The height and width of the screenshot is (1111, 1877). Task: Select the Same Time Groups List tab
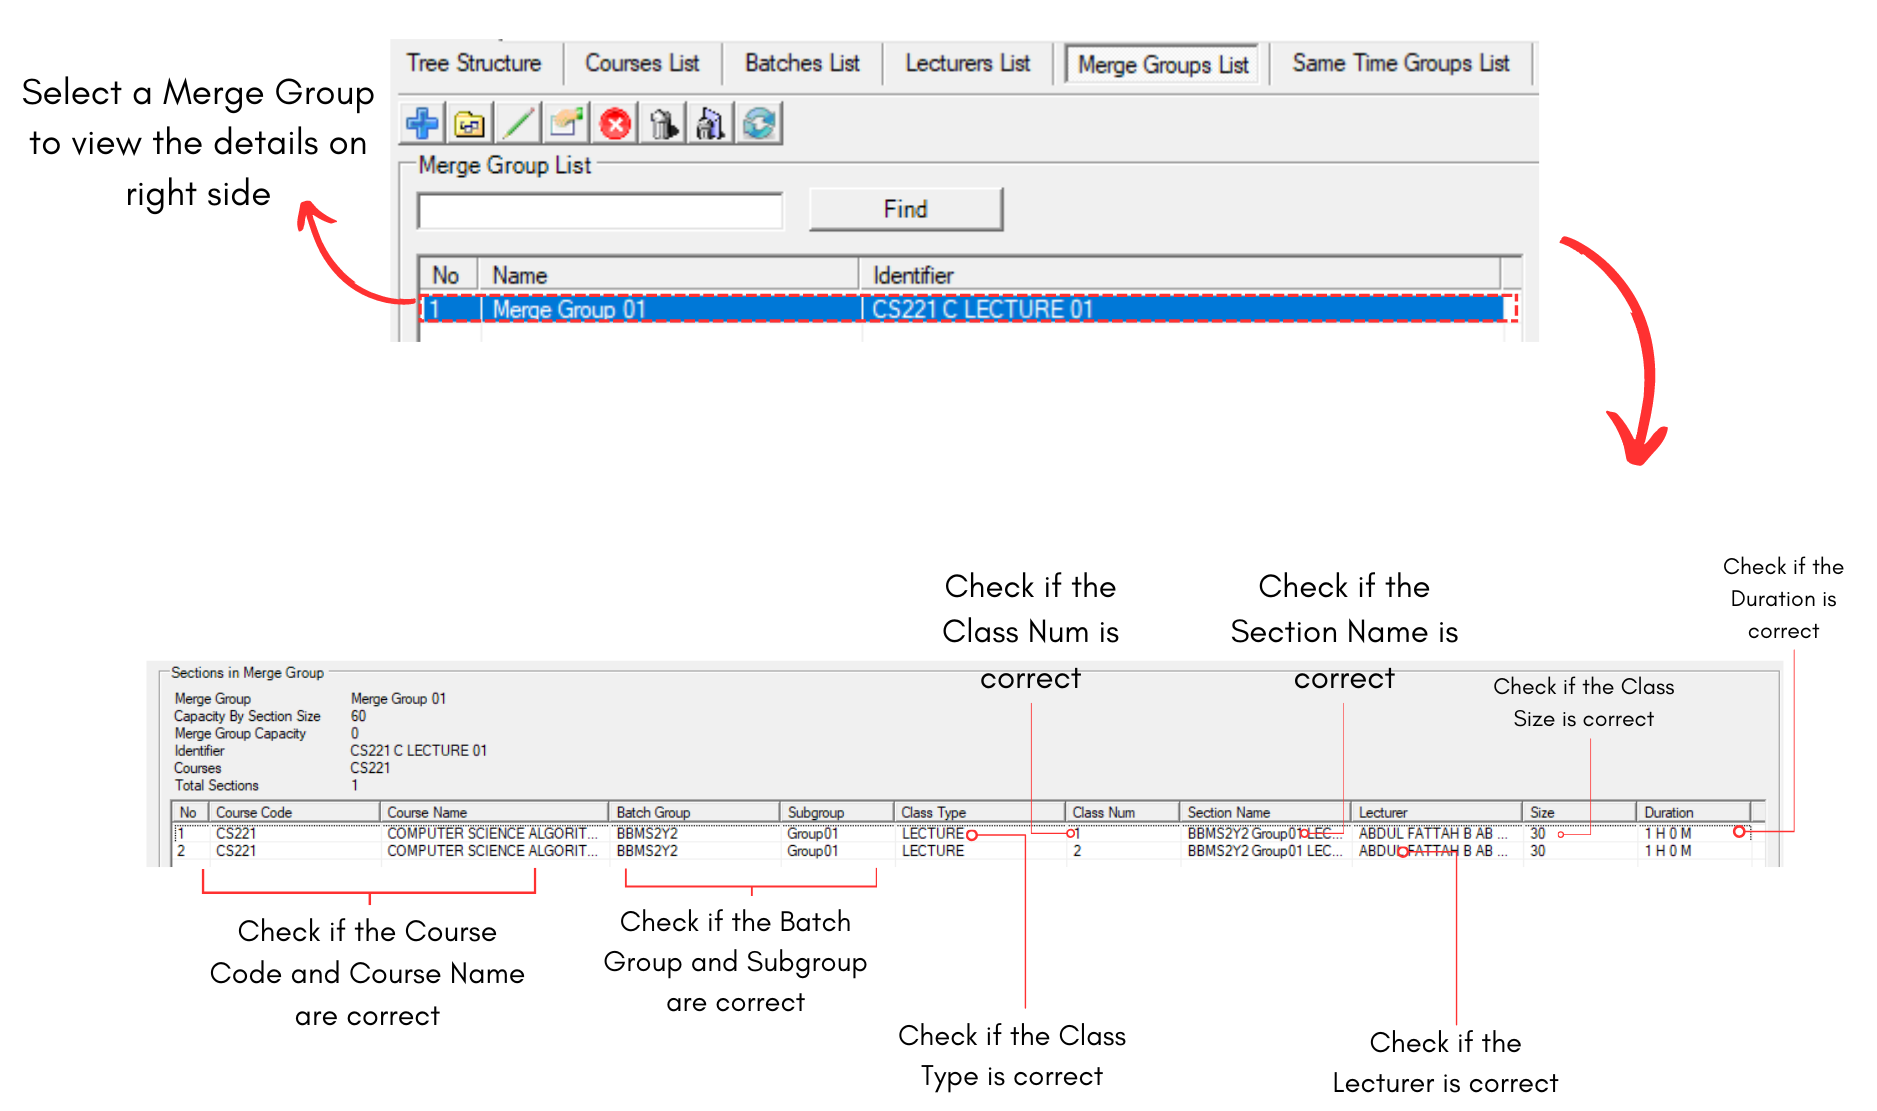pos(1400,63)
